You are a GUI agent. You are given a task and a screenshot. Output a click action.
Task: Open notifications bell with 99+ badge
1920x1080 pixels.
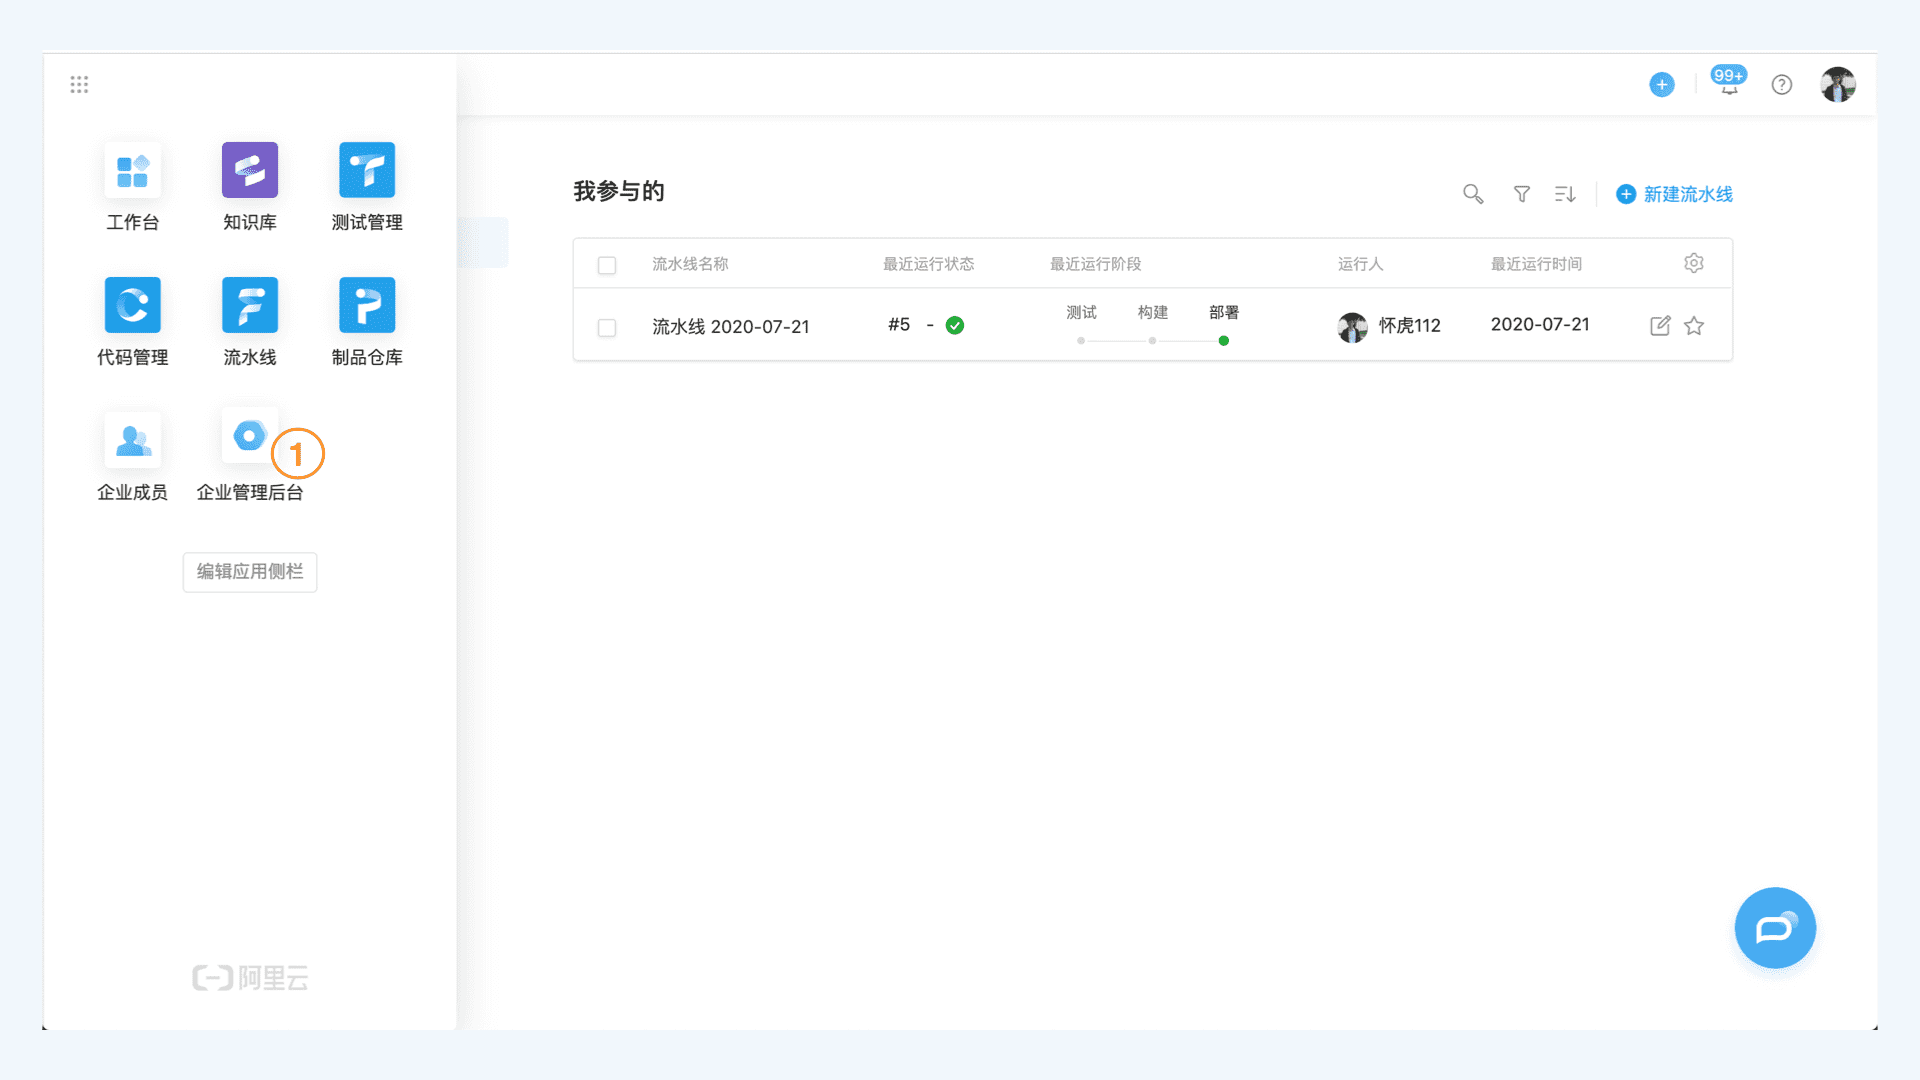pyautogui.click(x=1728, y=85)
